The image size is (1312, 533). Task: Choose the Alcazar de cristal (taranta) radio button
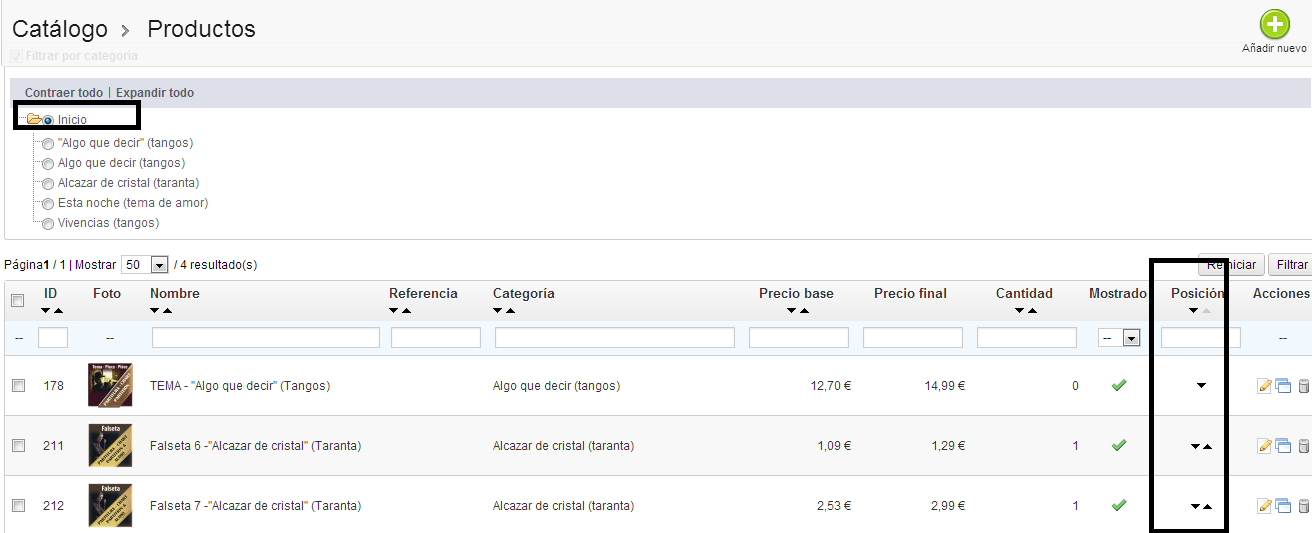[x=48, y=184]
